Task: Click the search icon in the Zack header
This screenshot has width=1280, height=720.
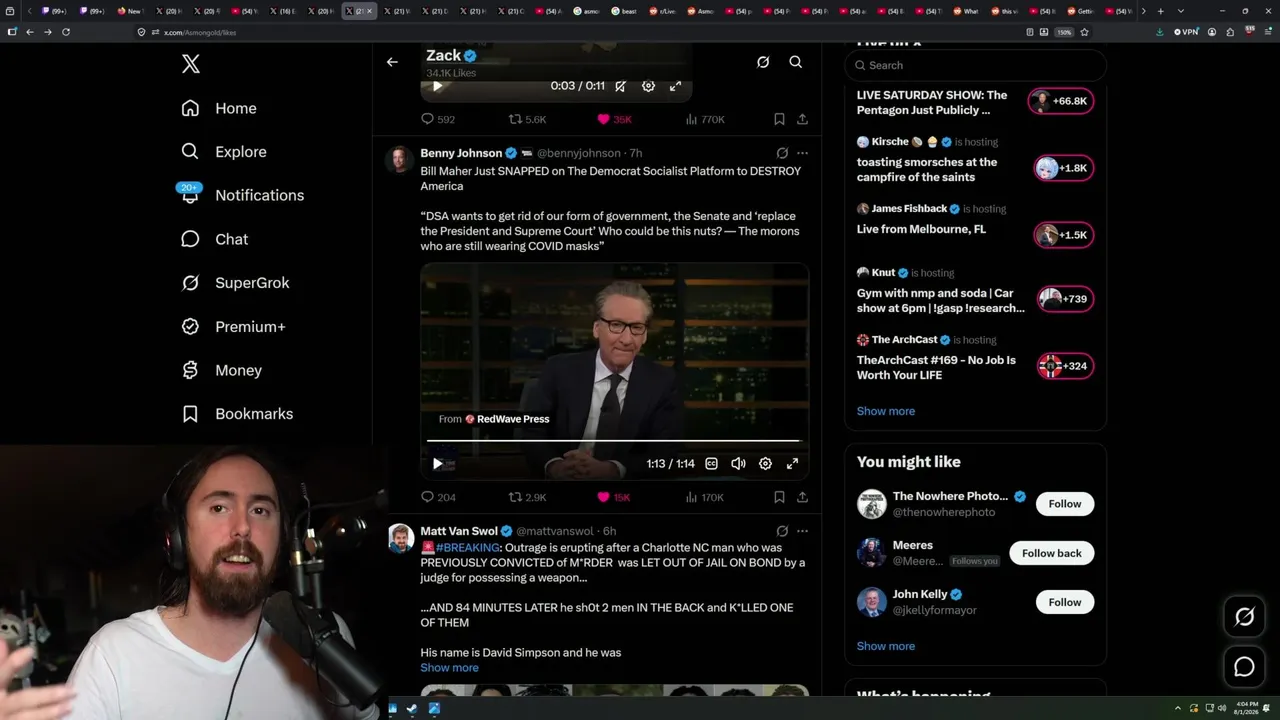Action: point(796,62)
